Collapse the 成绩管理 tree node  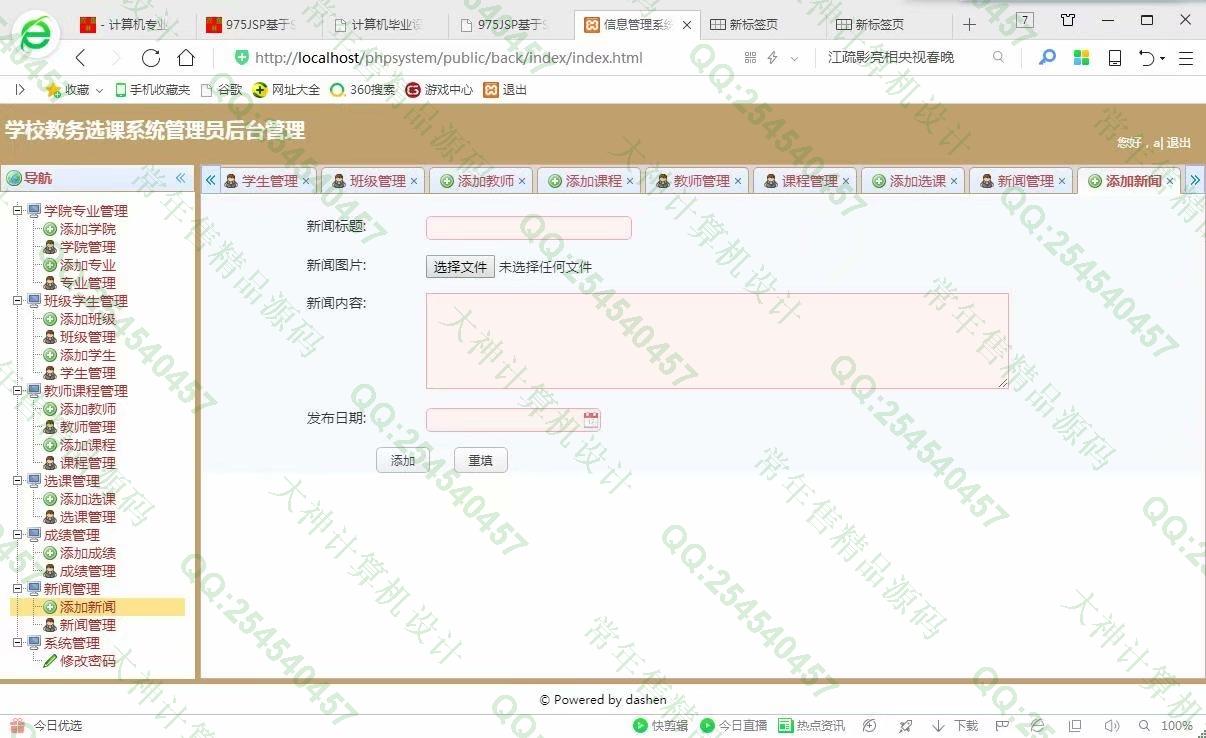[x=18, y=535]
